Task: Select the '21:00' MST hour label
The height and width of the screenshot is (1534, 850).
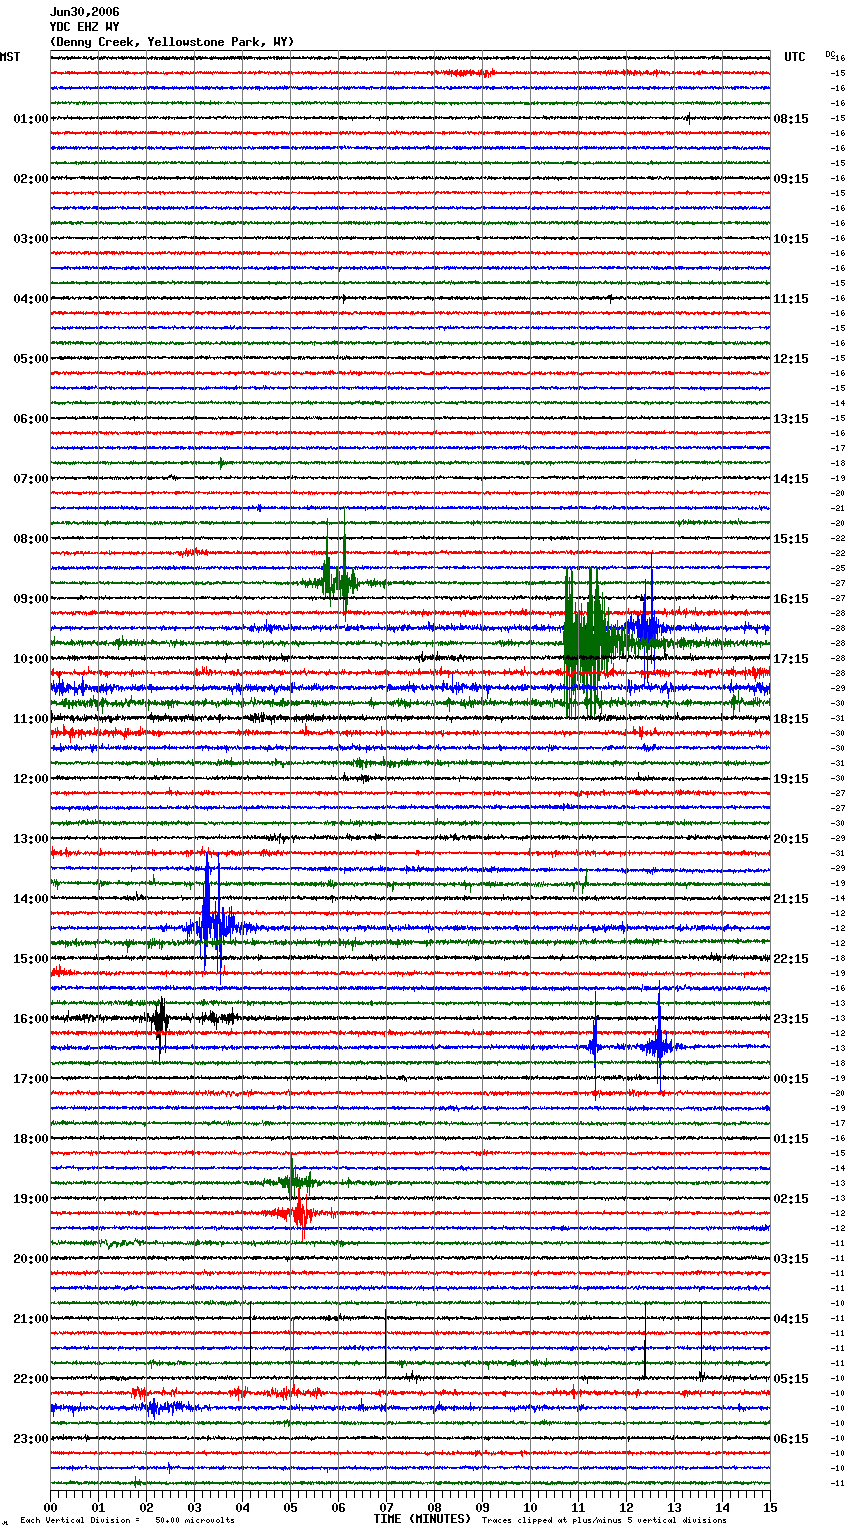Action: (x=30, y=1319)
